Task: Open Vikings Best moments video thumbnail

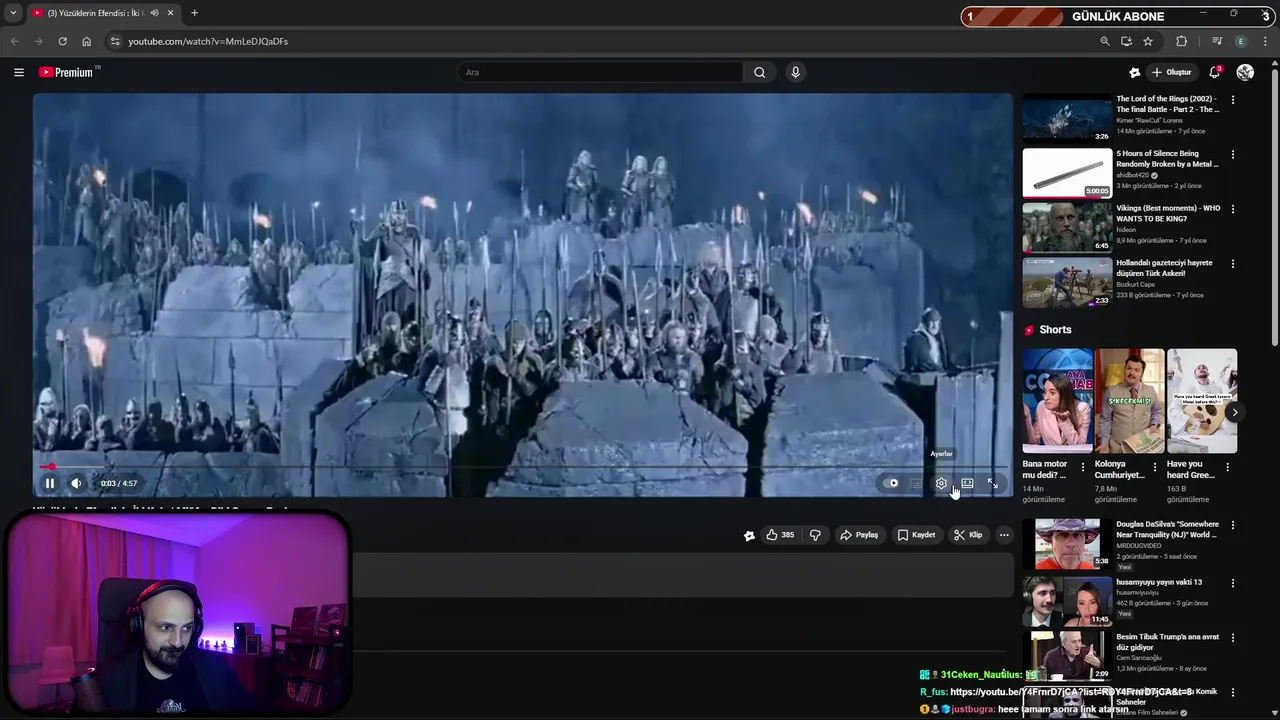Action: 1067,227
